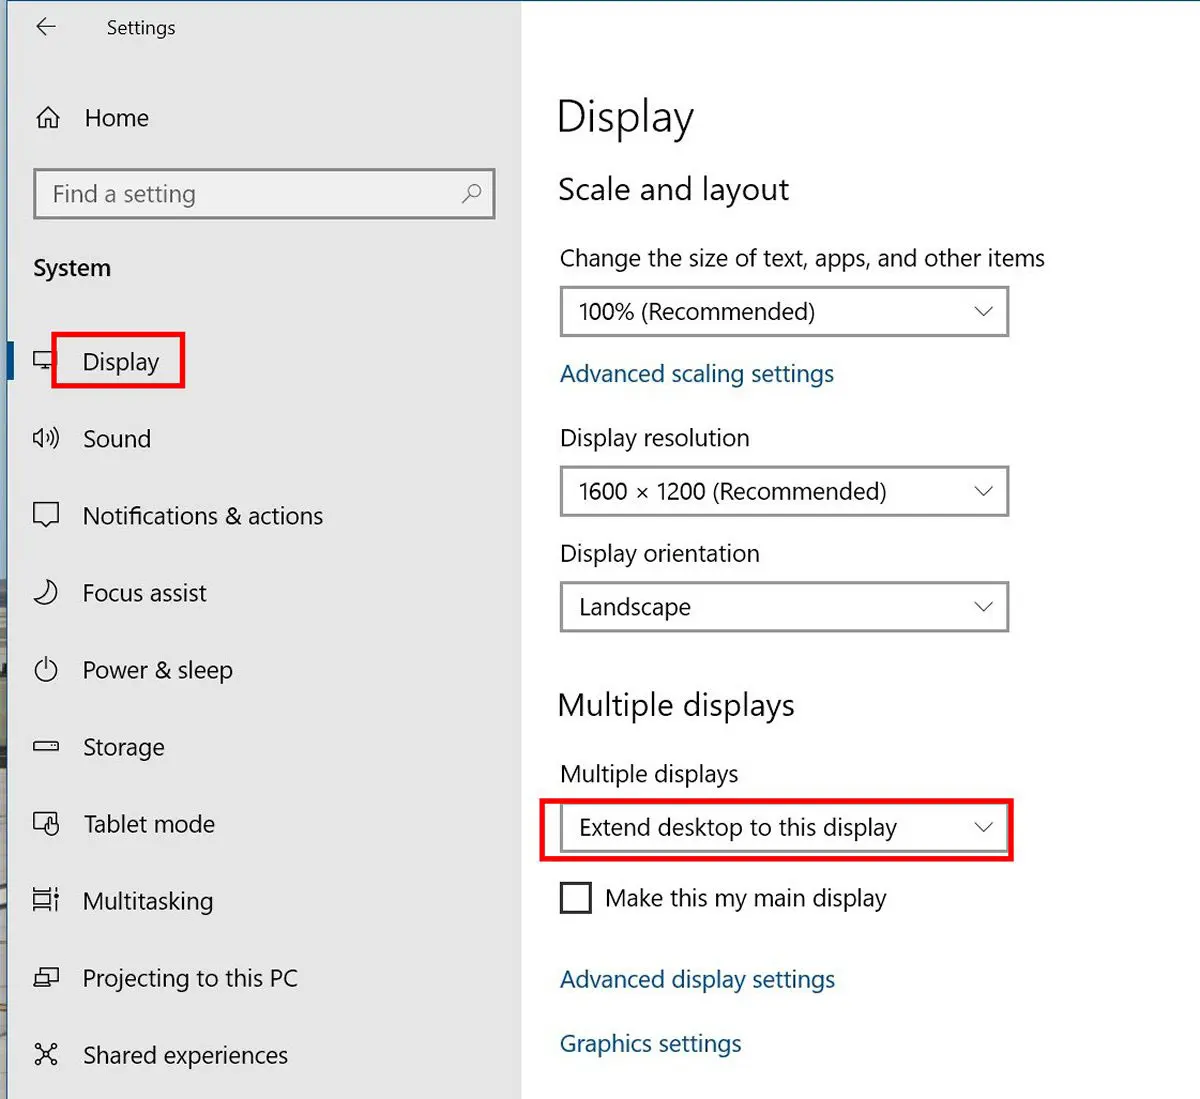Open Advanced scaling settings link

697,374
